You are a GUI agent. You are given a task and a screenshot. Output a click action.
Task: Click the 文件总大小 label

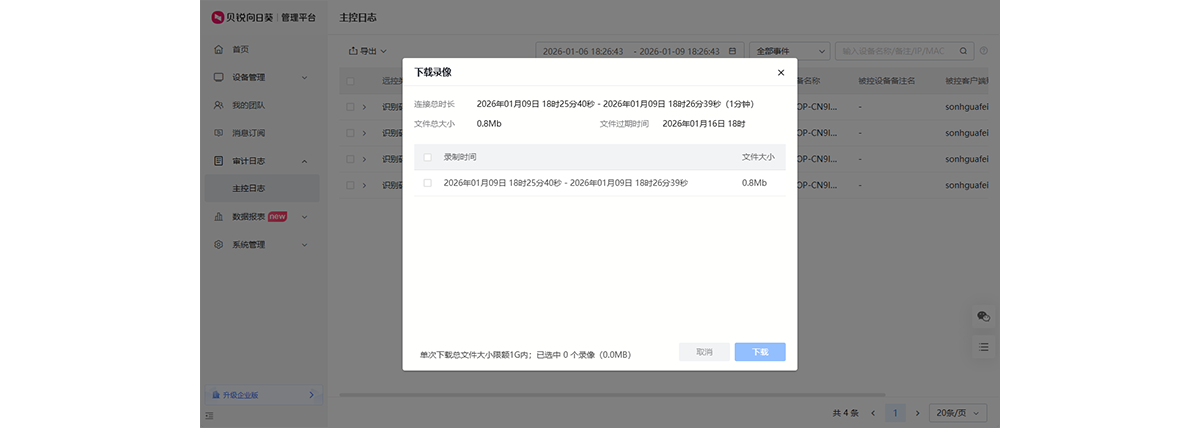tap(434, 124)
